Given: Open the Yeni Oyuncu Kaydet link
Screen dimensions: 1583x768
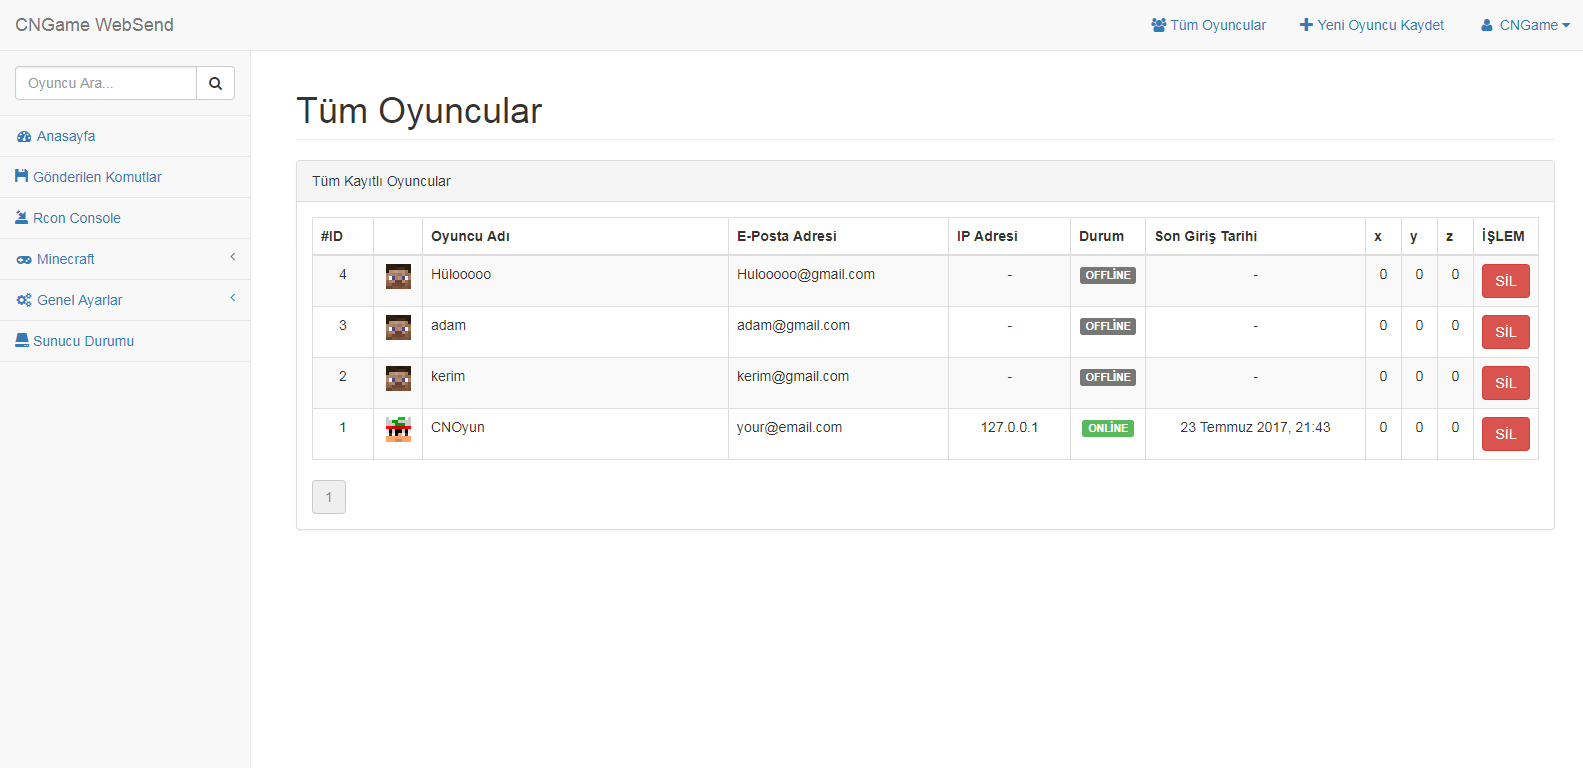Looking at the screenshot, I should [x=1371, y=25].
